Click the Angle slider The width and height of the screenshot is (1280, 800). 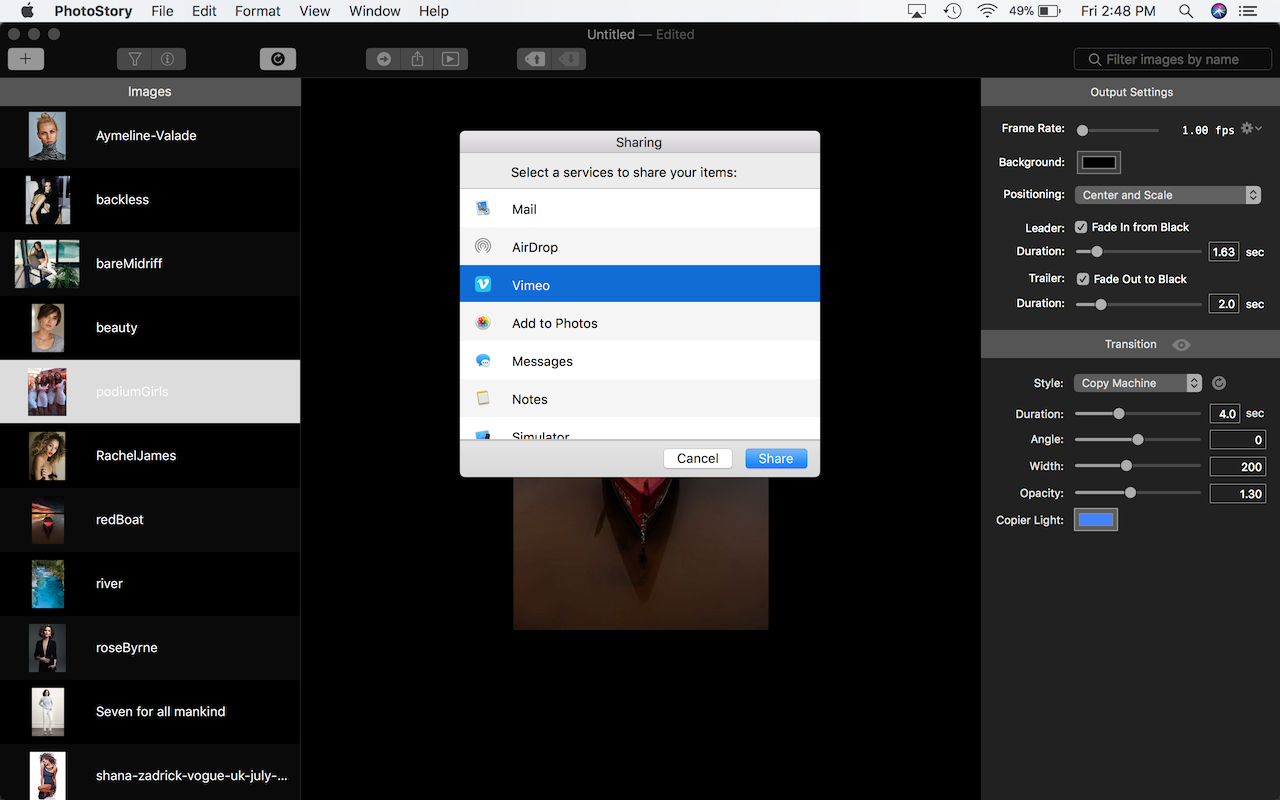(x=1138, y=439)
